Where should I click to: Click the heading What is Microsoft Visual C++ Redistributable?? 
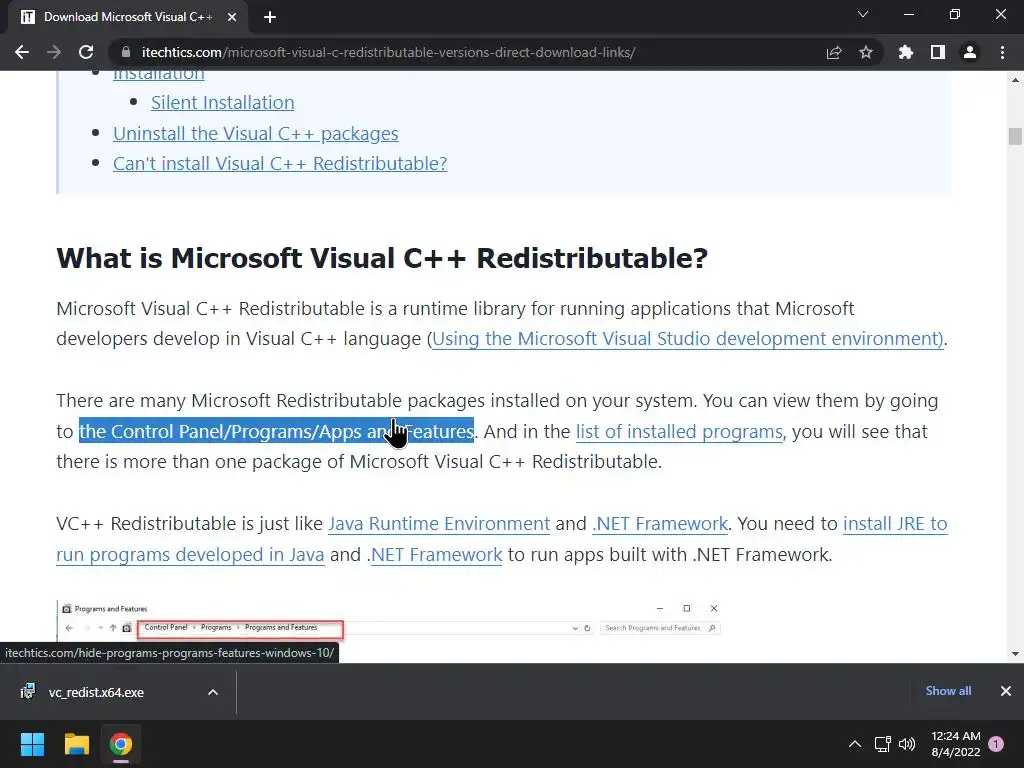[382, 258]
